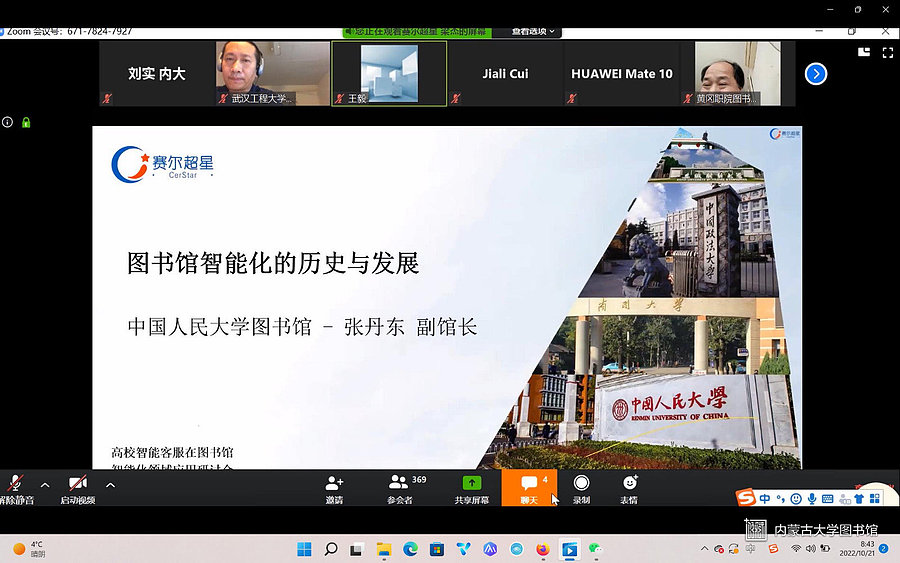
Task: Select the 武汉工程大学 participant video
Action: pos(273,73)
